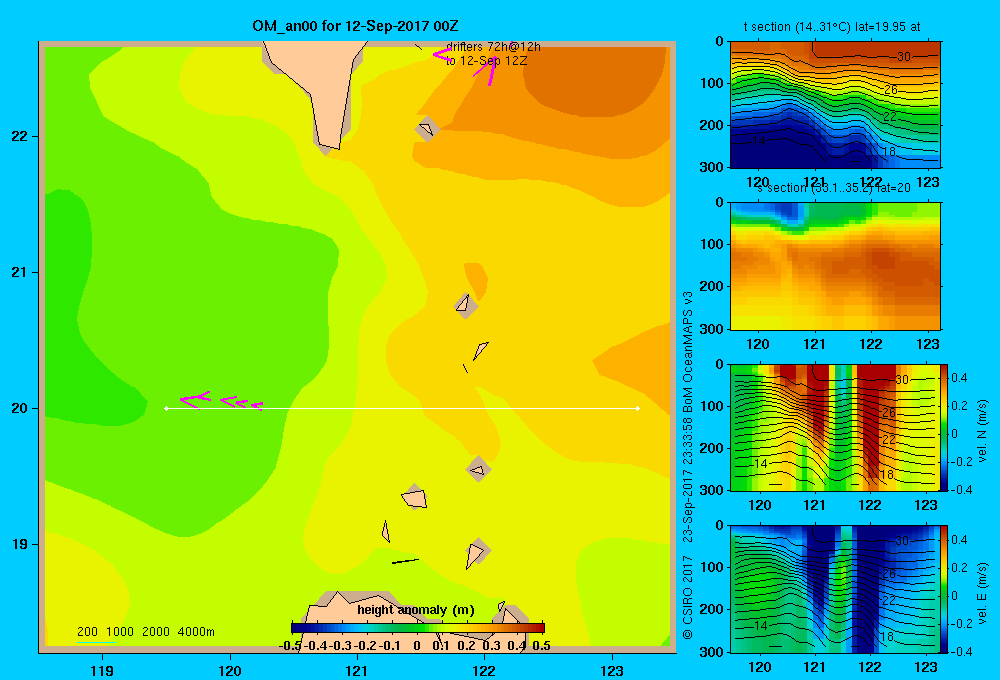Click the 't section (14..31°C) lat=19.95' title

click(x=832, y=27)
